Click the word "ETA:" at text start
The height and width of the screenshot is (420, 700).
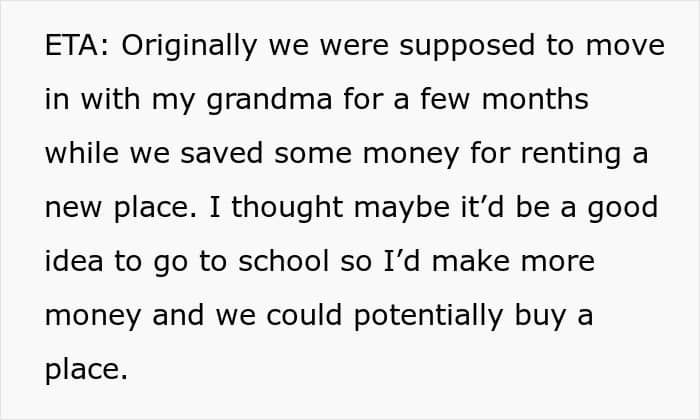pyautogui.click(x=77, y=46)
